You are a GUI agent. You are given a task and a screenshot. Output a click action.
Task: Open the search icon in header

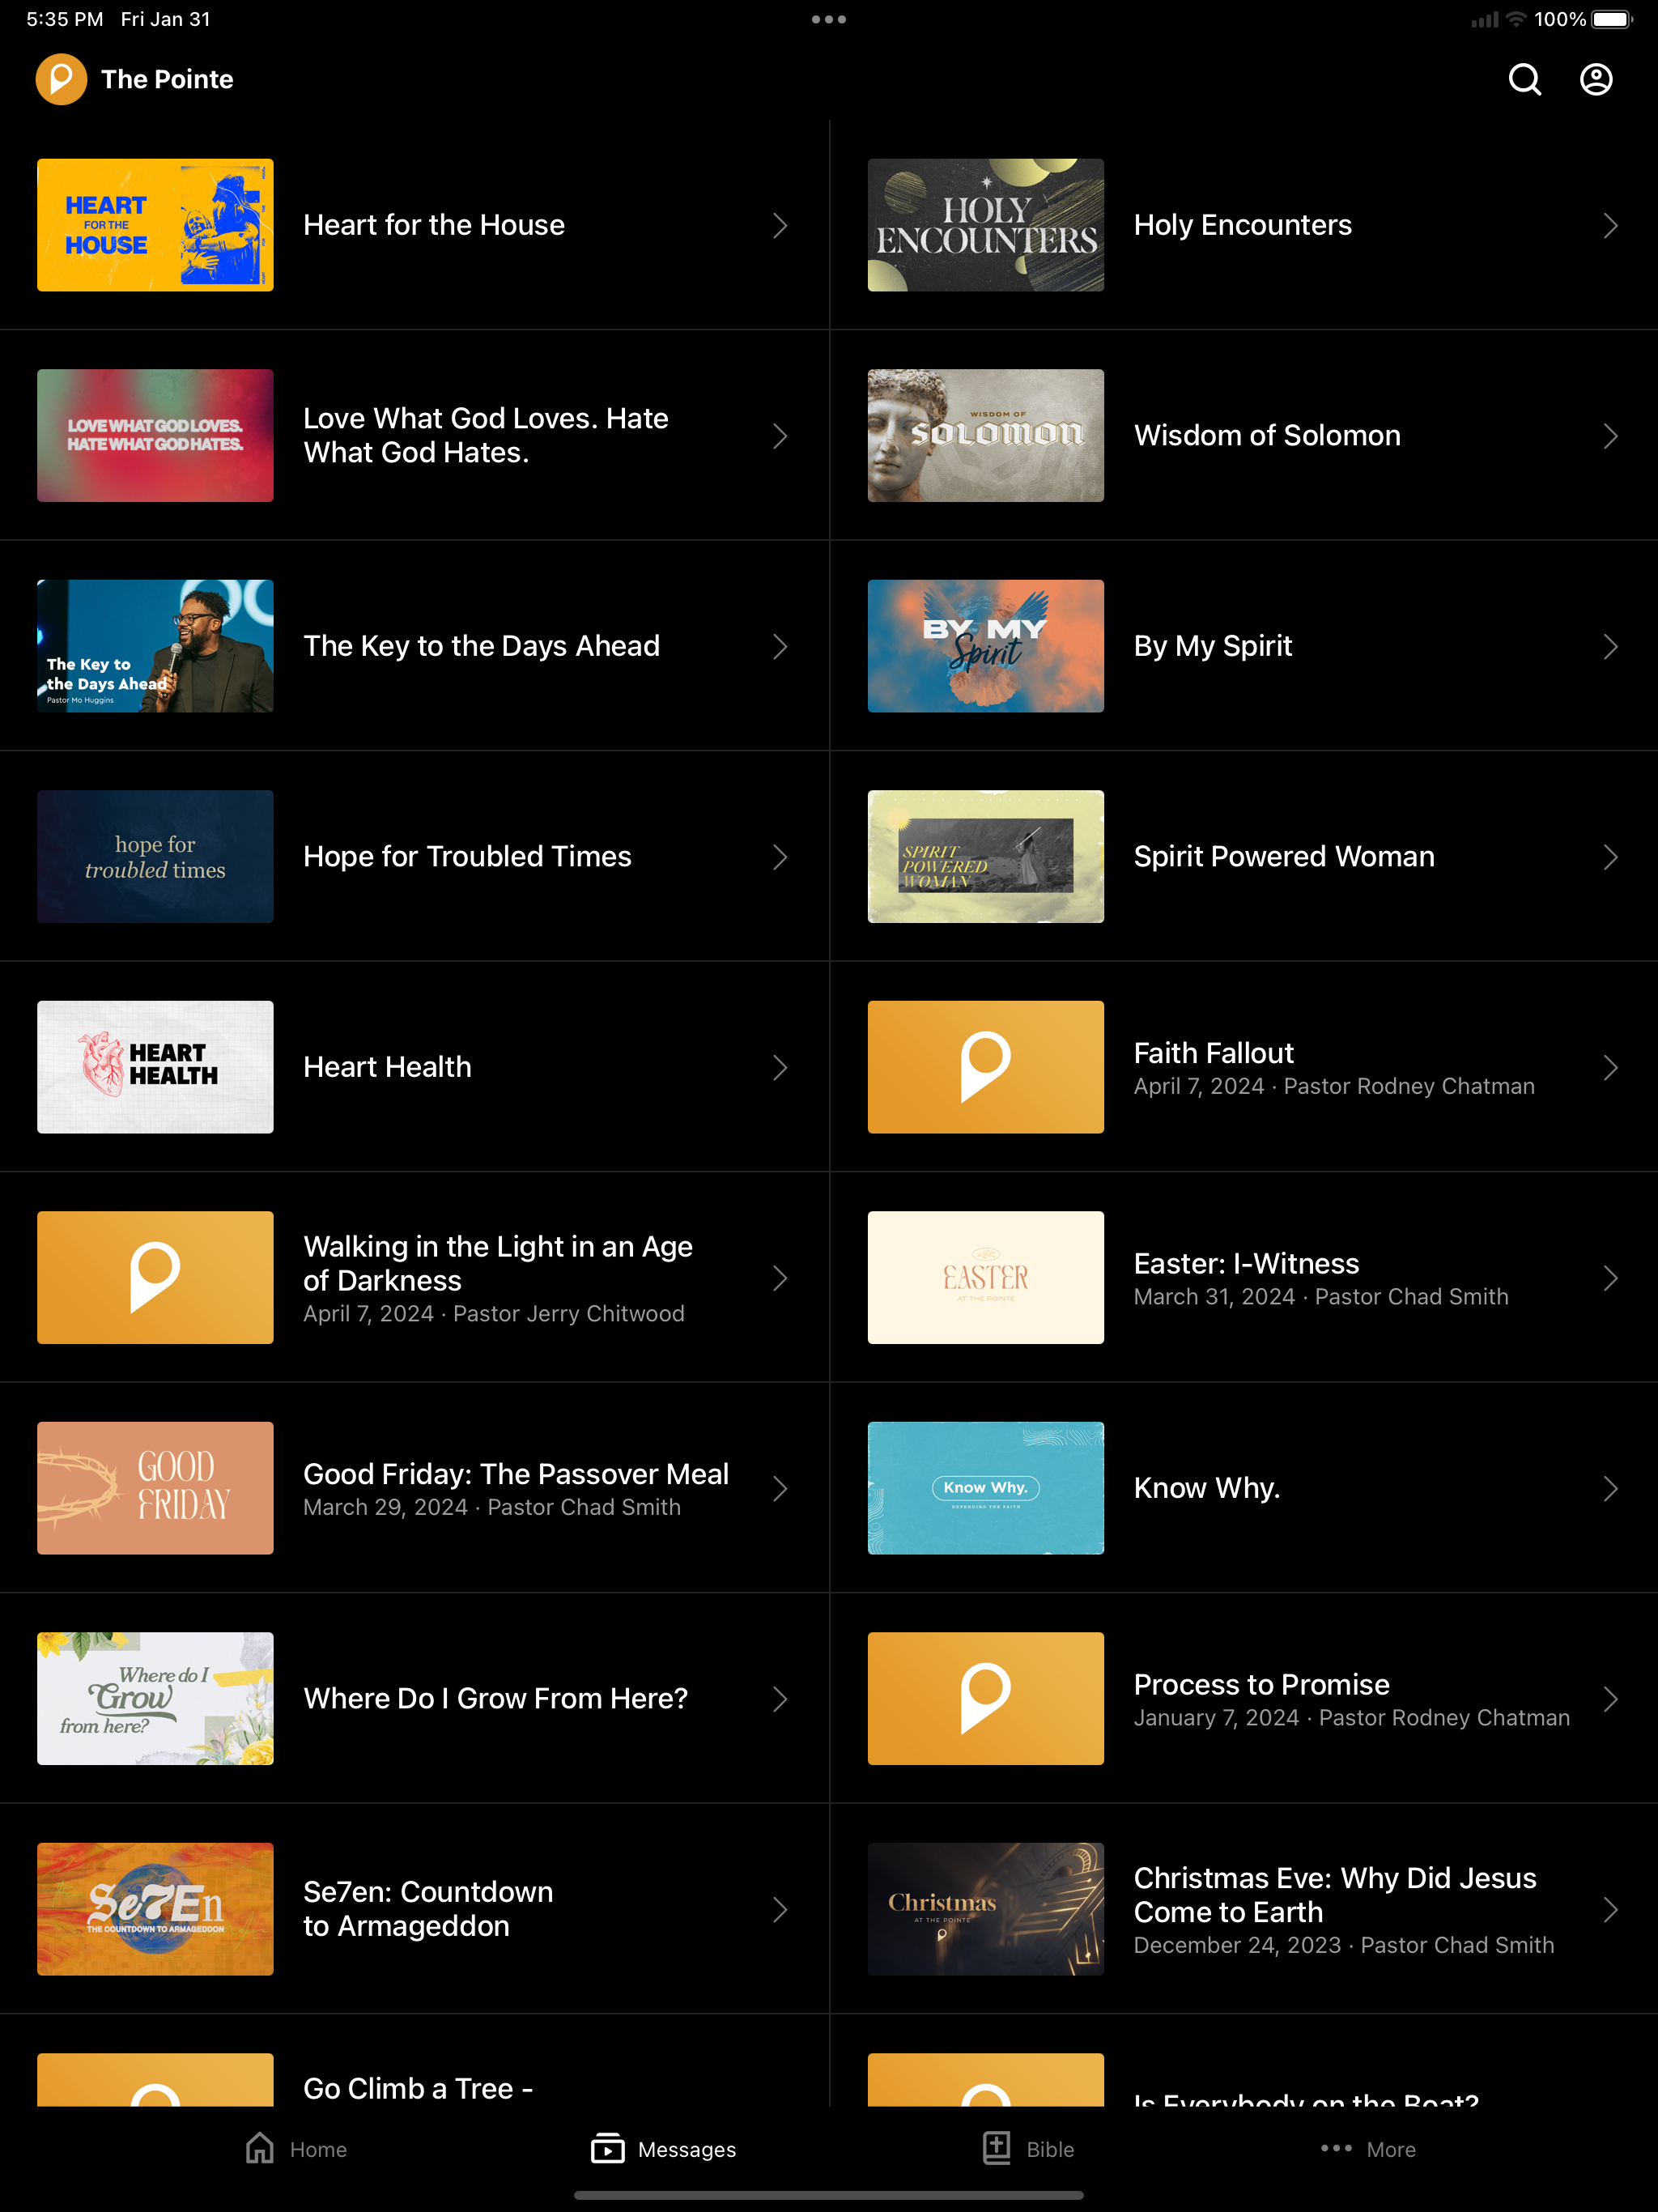tap(1524, 79)
